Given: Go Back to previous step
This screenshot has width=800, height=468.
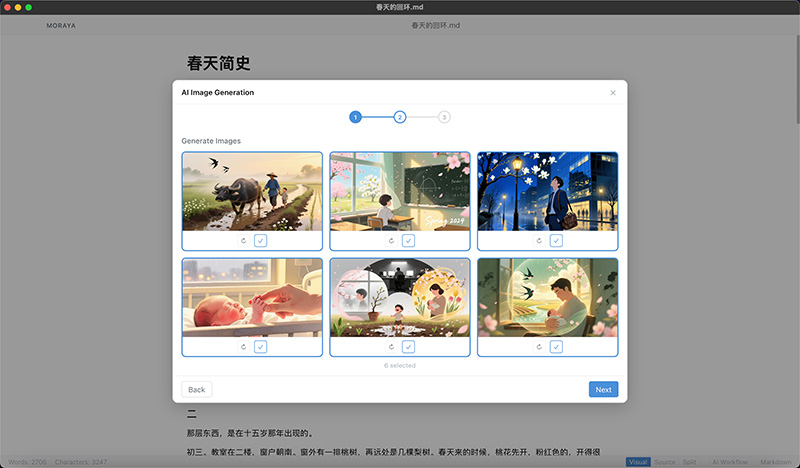Looking at the screenshot, I should click(197, 389).
